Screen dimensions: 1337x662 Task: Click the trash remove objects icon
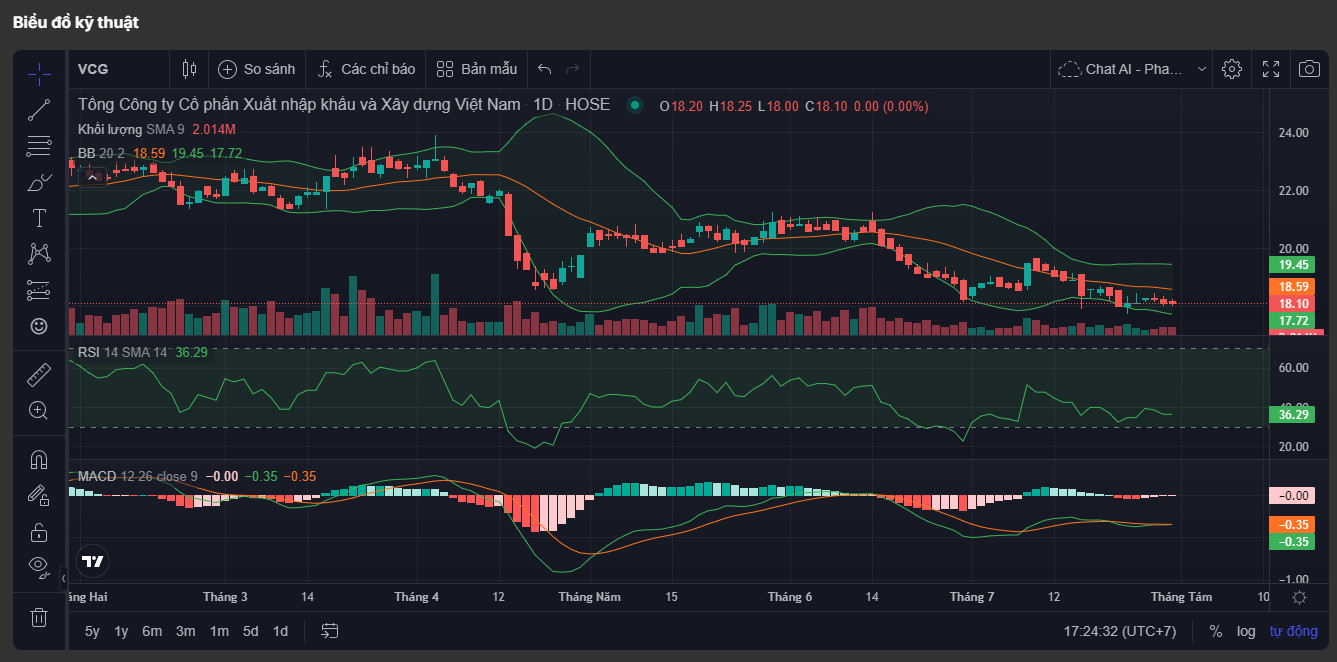(x=39, y=617)
